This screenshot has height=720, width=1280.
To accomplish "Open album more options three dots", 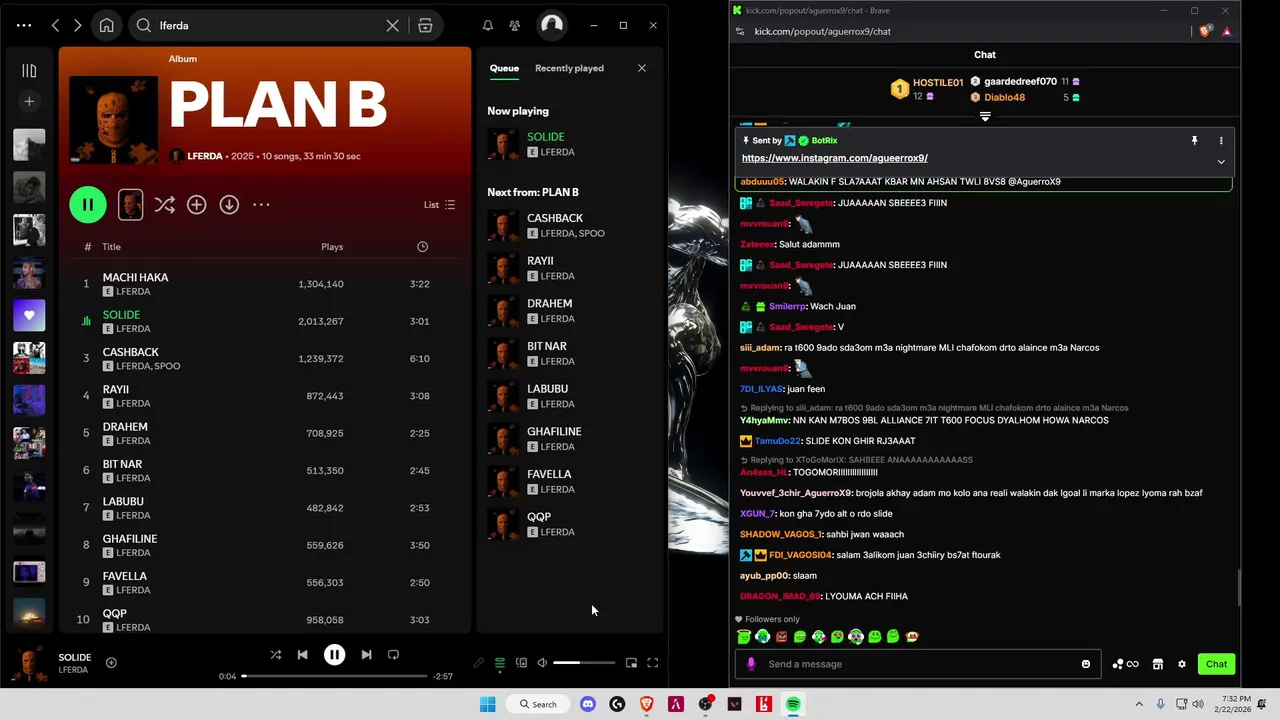I will [261, 205].
